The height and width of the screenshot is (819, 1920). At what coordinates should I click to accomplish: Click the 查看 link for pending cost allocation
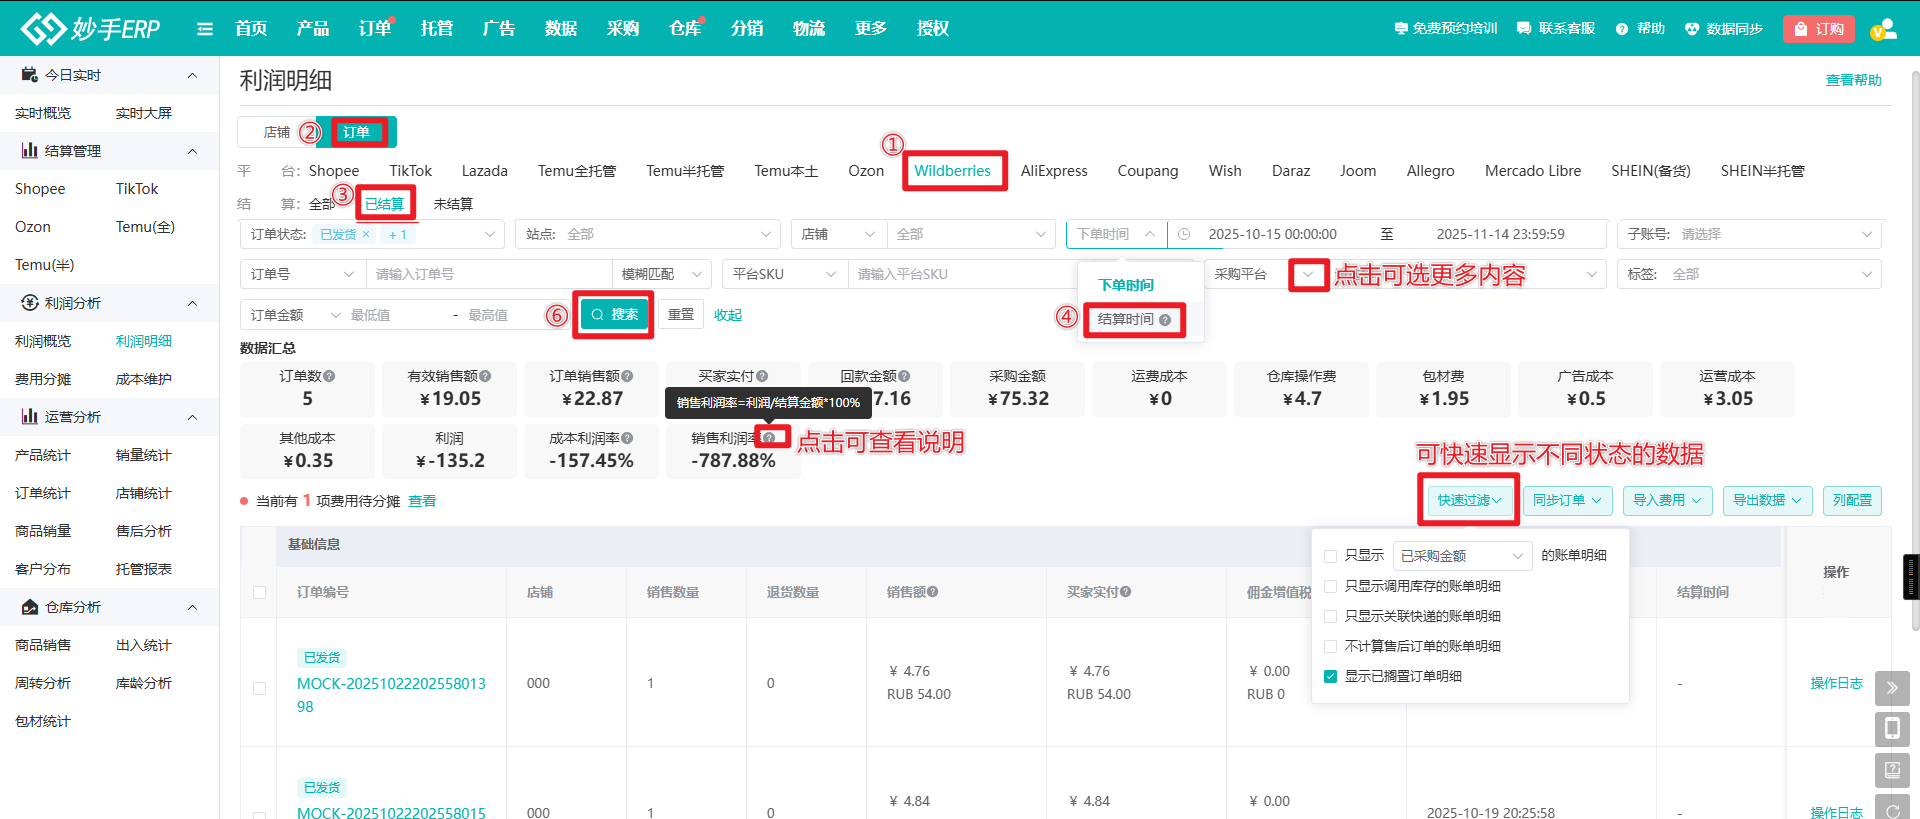tap(422, 501)
